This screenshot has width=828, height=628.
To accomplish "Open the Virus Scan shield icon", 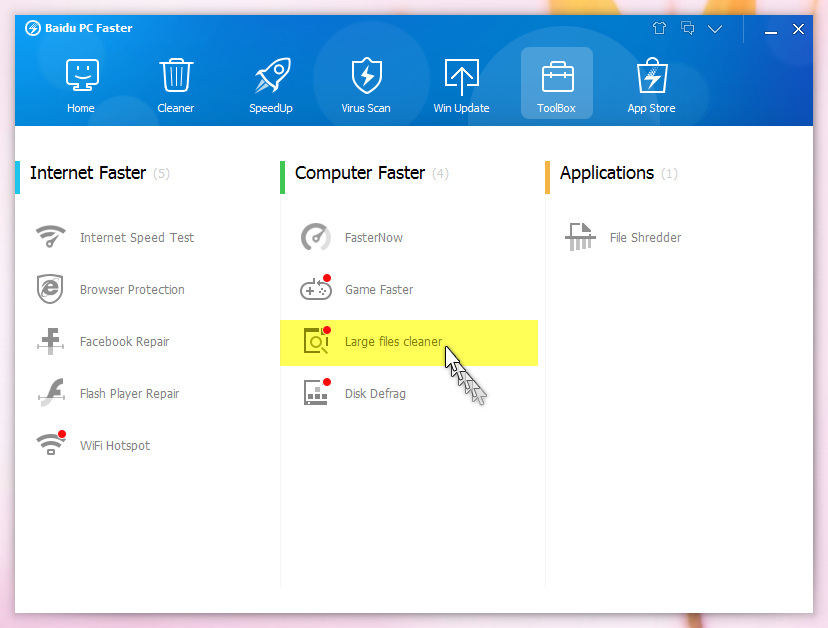I will click(x=366, y=75).
